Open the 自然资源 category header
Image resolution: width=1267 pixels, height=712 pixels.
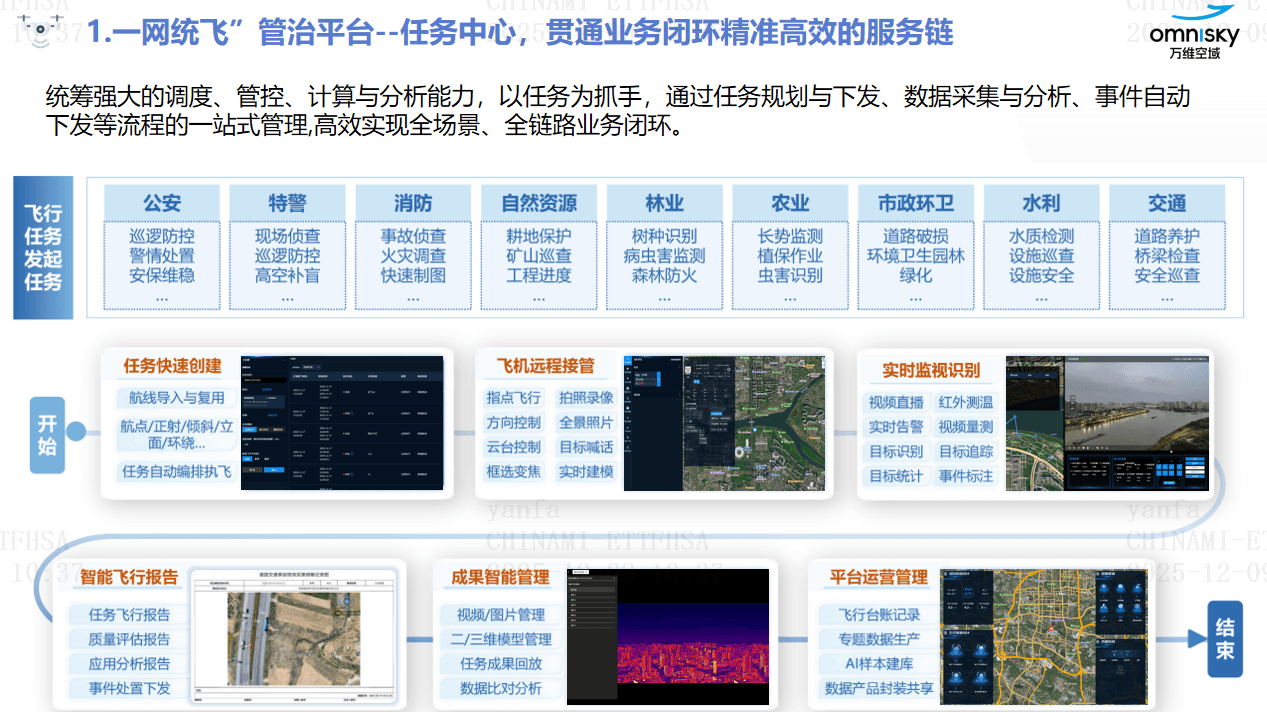539,203
